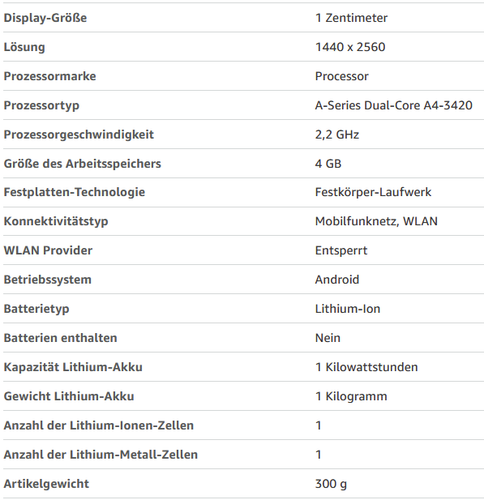Click the Prozessorgeschwindigkeit label

tap(79, 134)
